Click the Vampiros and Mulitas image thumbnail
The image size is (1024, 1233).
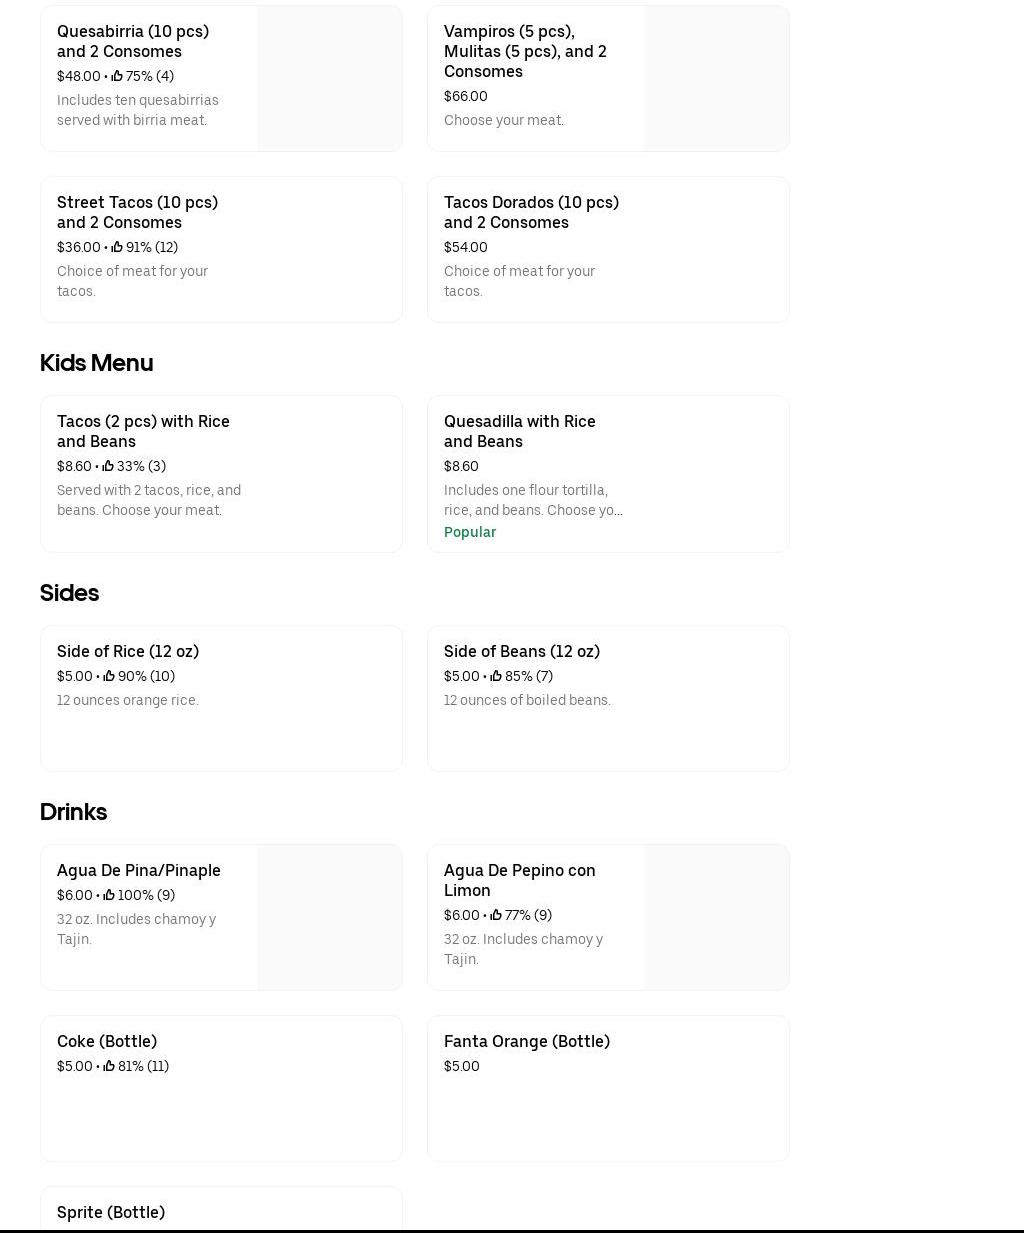(716, 79)
